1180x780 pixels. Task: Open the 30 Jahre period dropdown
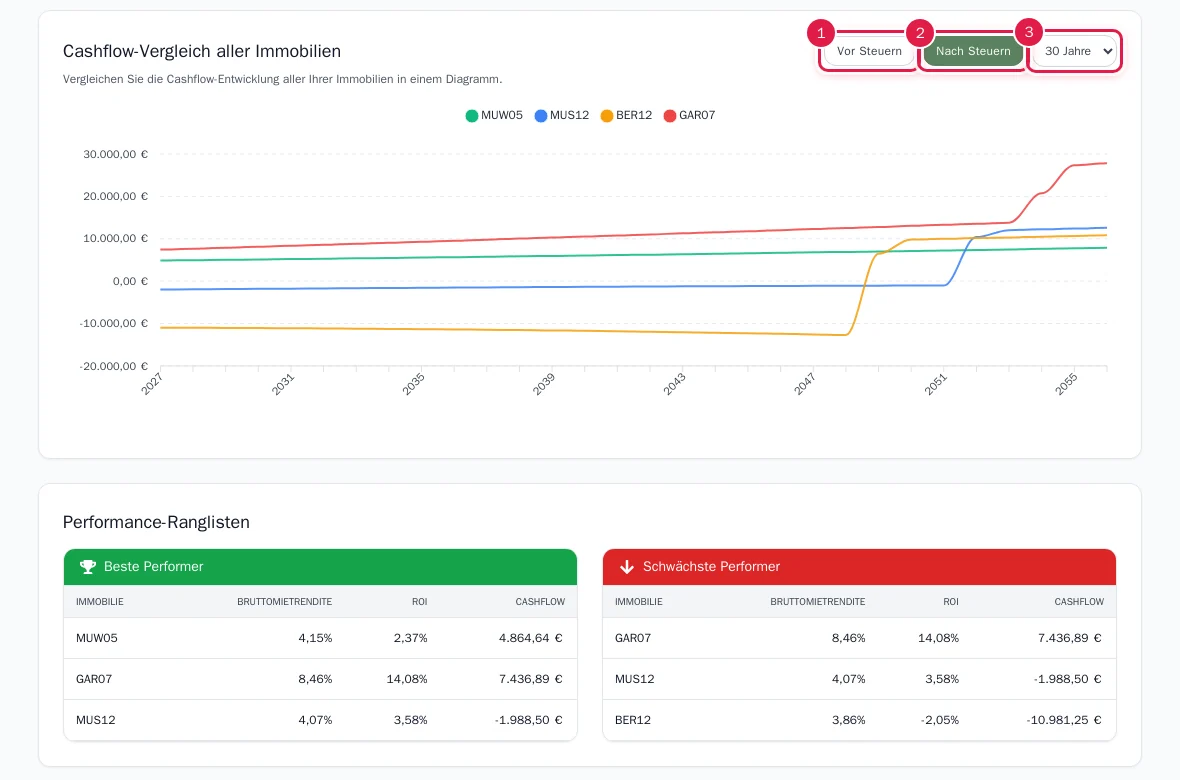click(x=1075, y=51)
